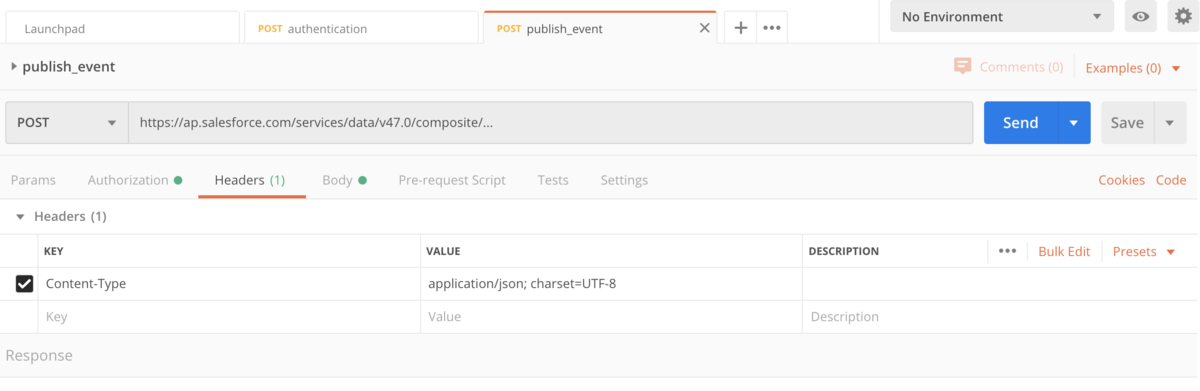Image resolution: width=1200 pixels, height=391 pixels.
Task: Click the request URL field
Action: point(550,122)
